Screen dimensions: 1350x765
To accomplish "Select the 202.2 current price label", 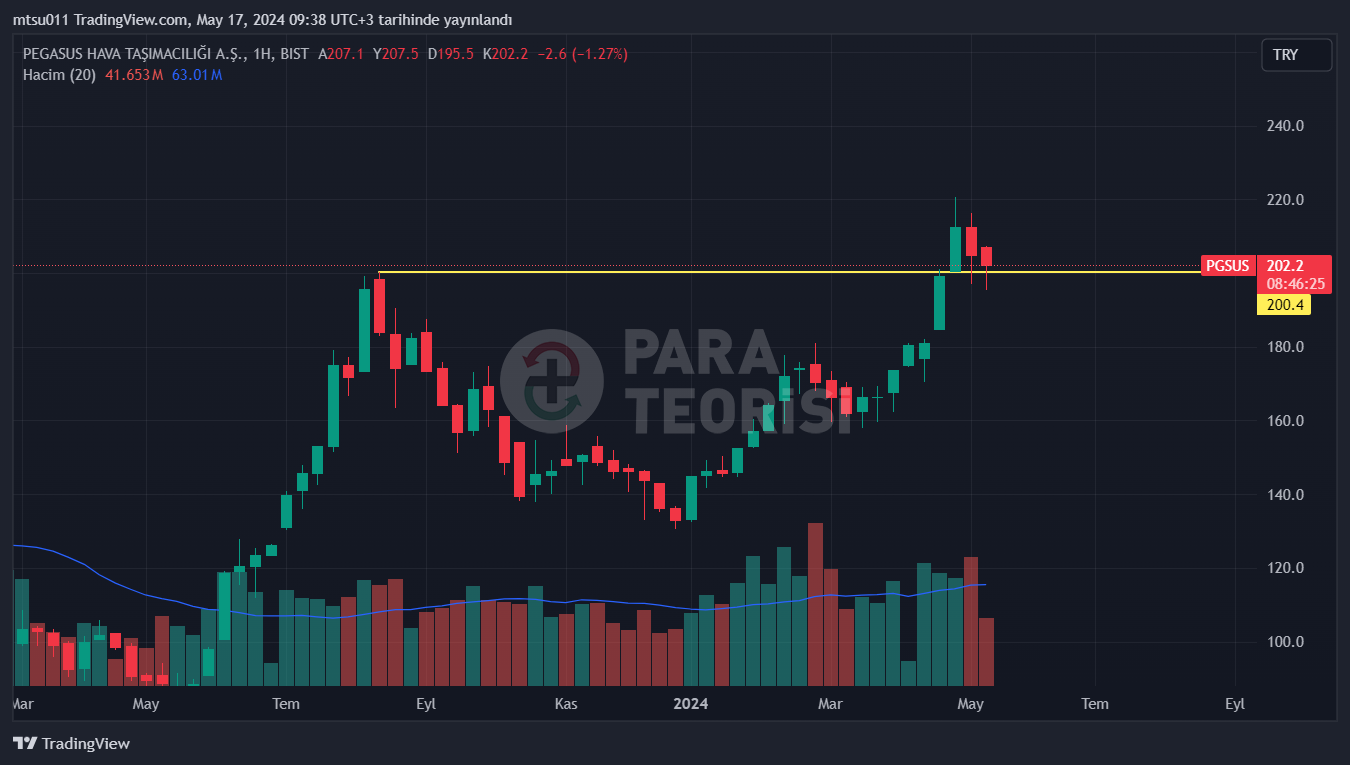I will (1285, 266).
